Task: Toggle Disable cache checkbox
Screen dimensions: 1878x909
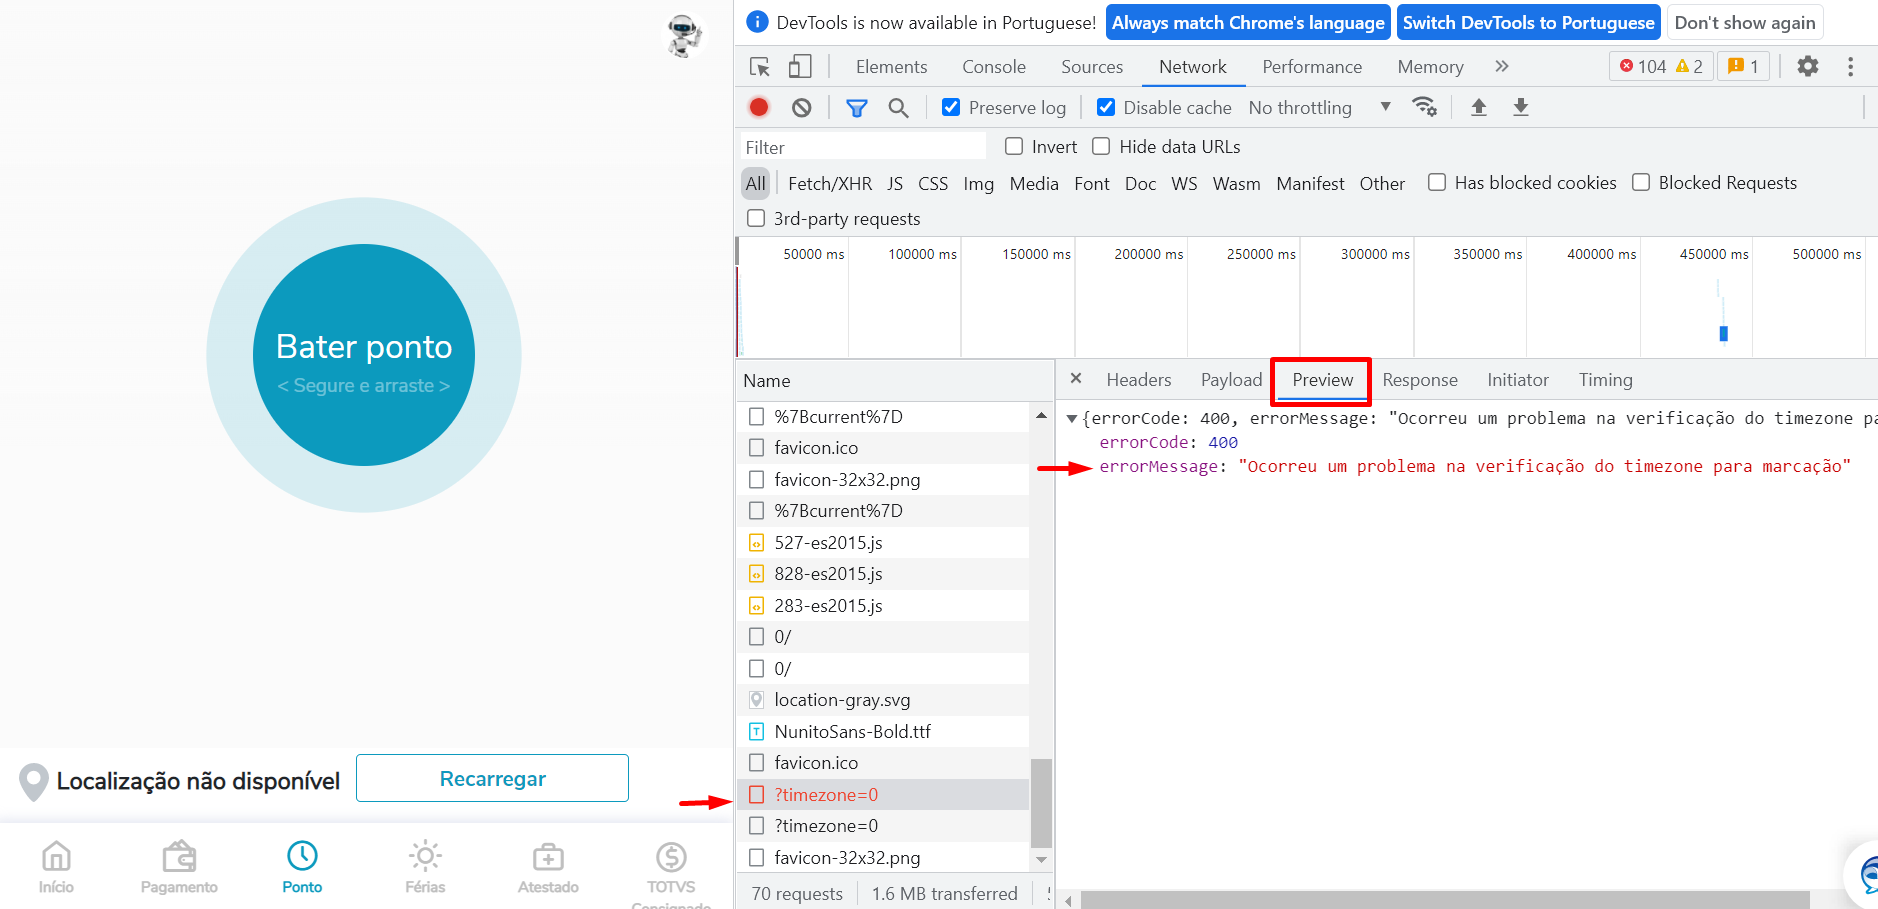Action: pos(1106,107)
